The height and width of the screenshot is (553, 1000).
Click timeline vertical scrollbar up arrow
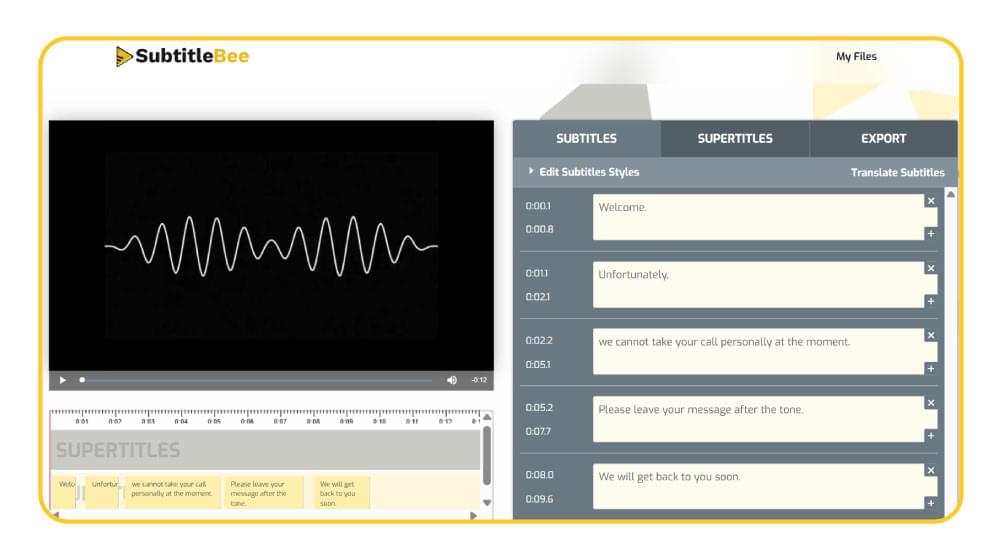click(x=487, y=417)
